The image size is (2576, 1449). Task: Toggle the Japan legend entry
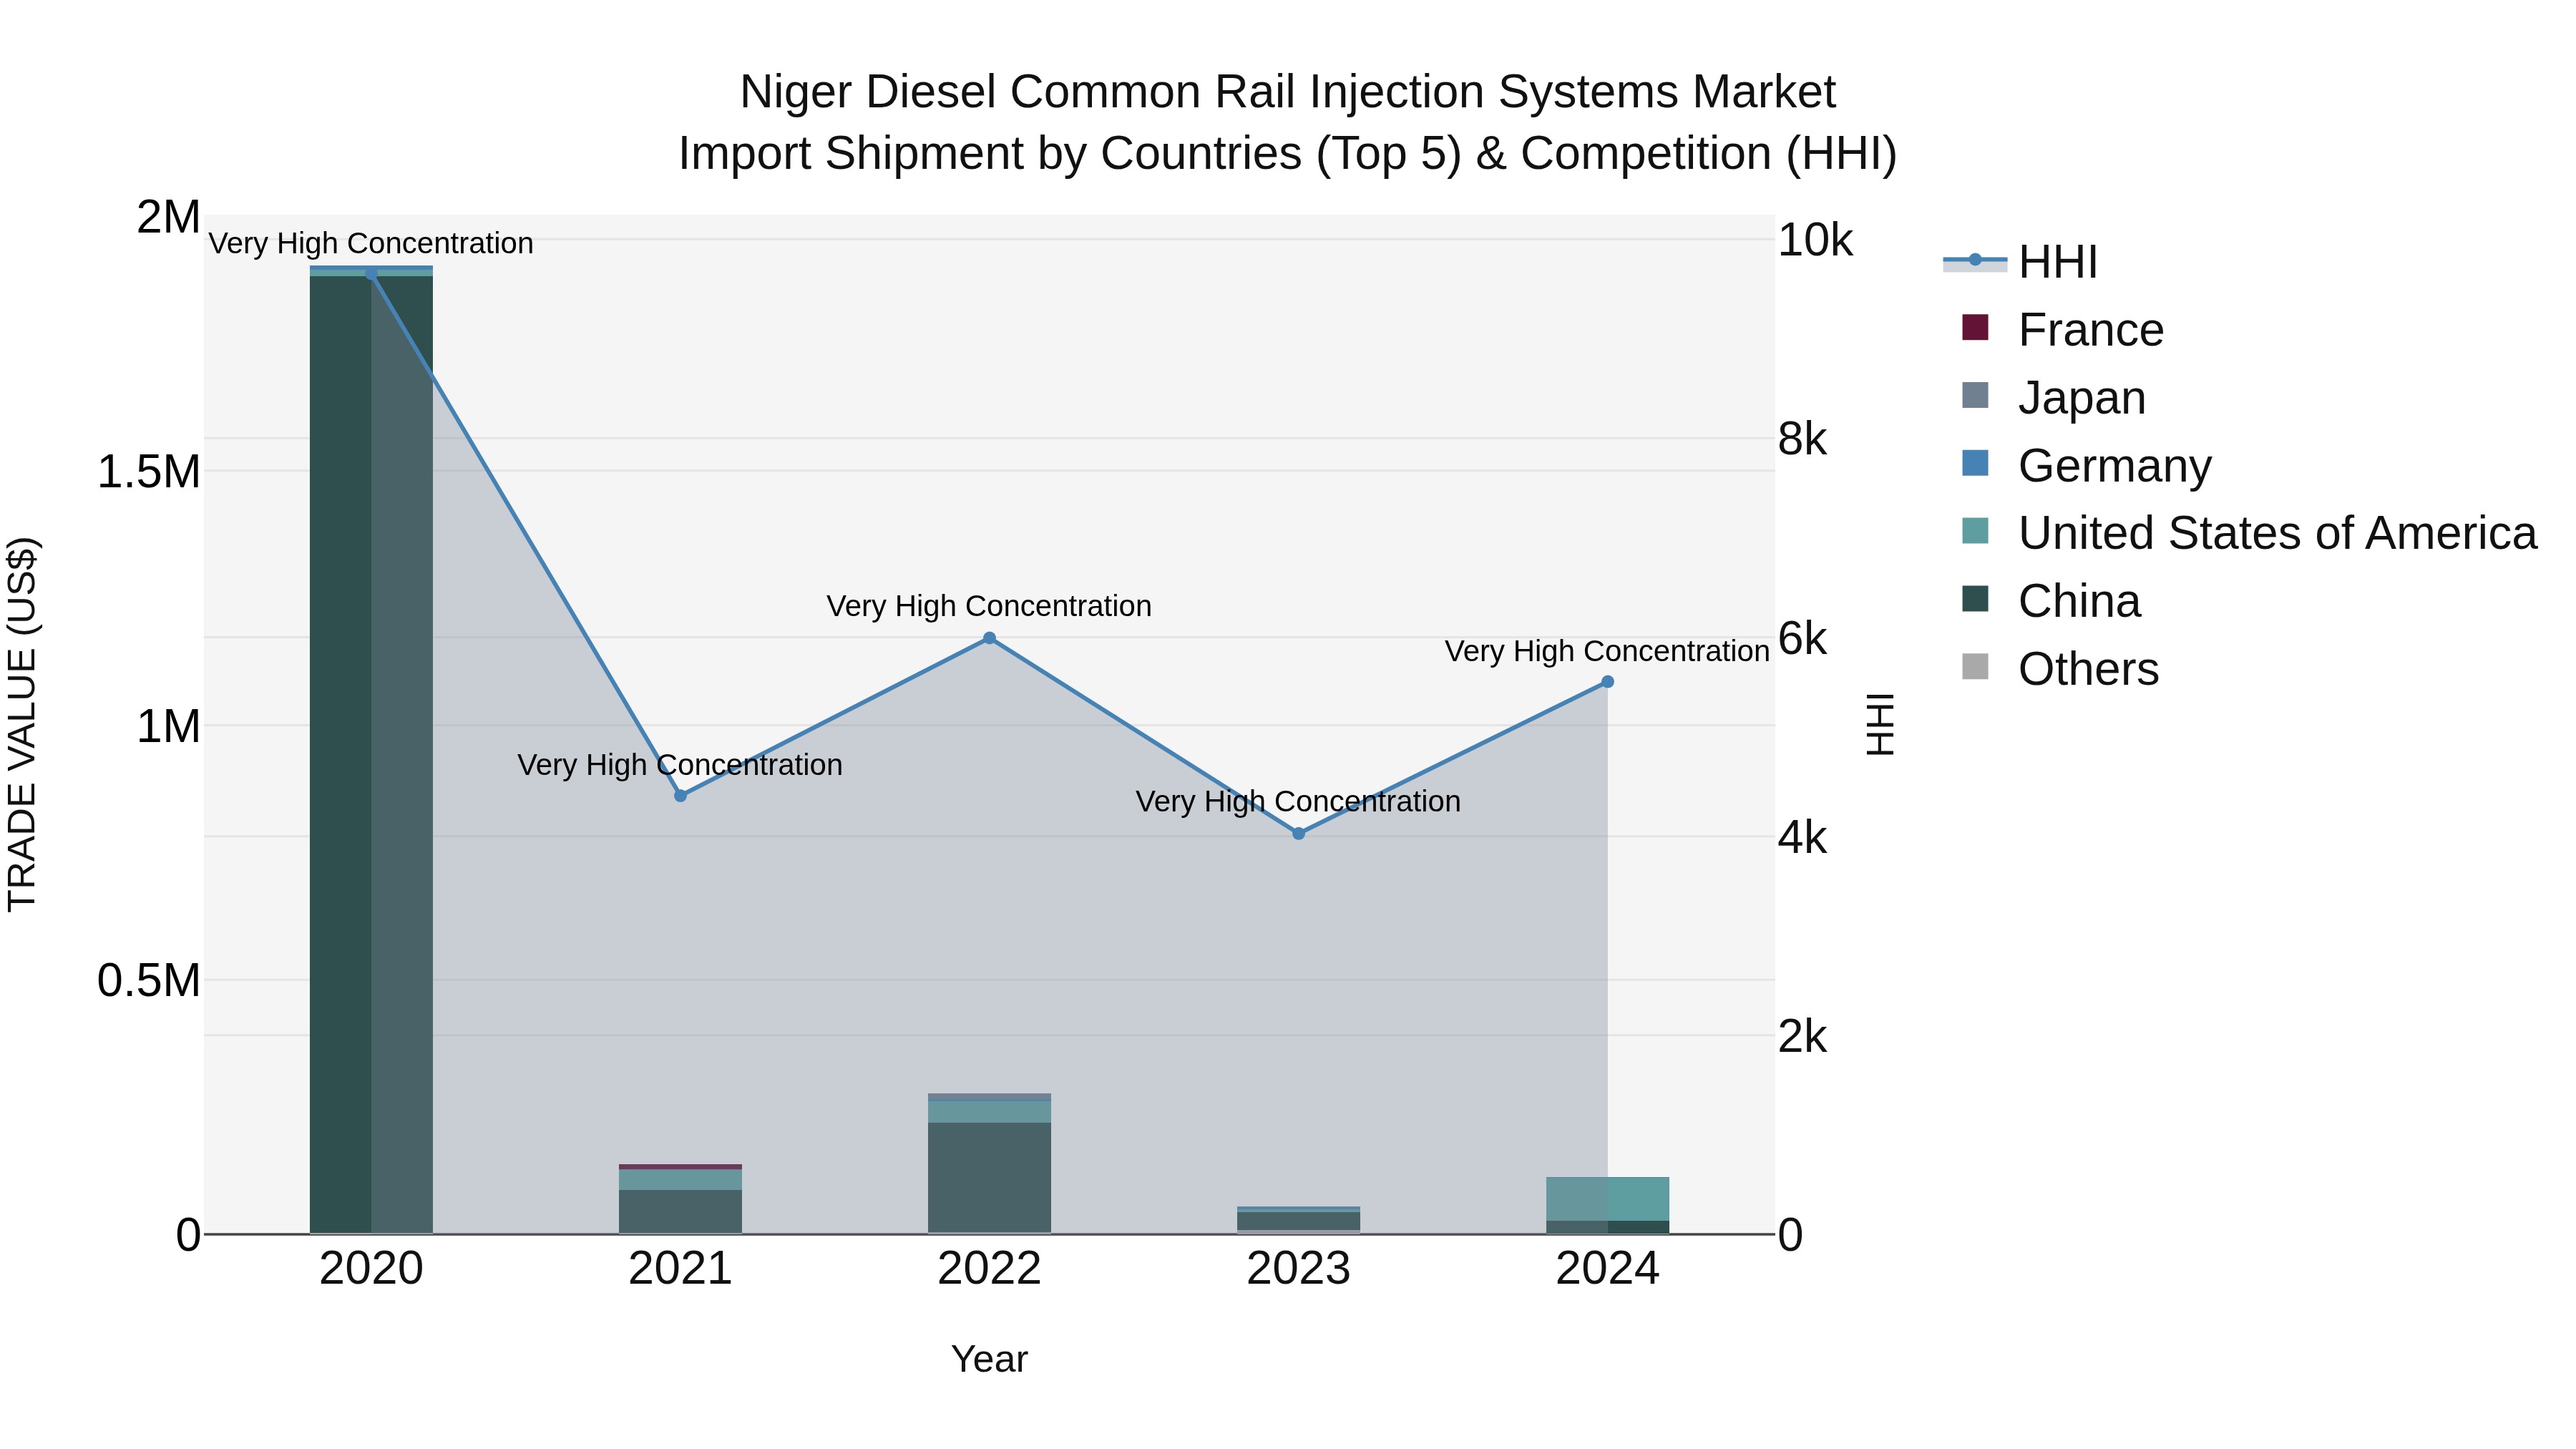[x=2054, y=398]
